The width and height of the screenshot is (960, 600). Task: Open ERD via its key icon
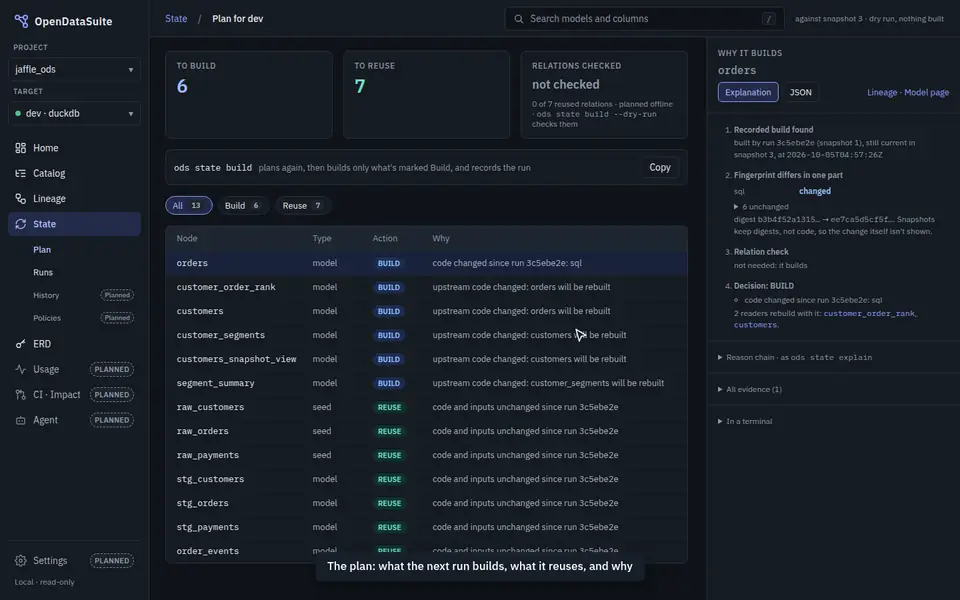21,344
